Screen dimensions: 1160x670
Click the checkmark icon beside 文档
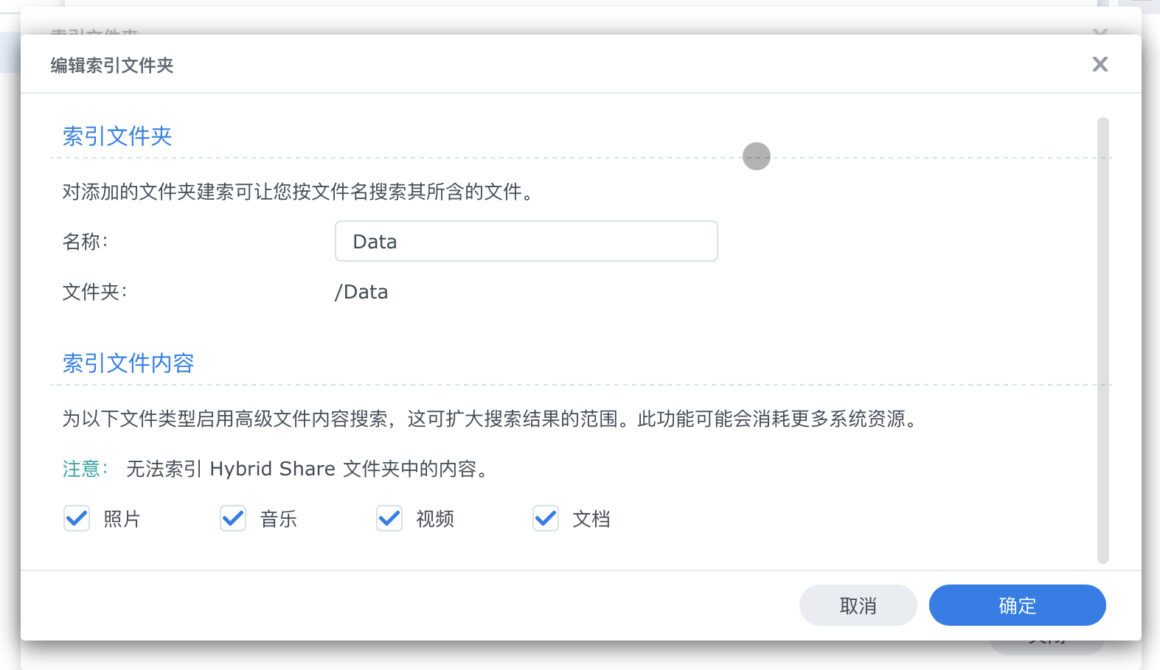click(x=544, y=518)
